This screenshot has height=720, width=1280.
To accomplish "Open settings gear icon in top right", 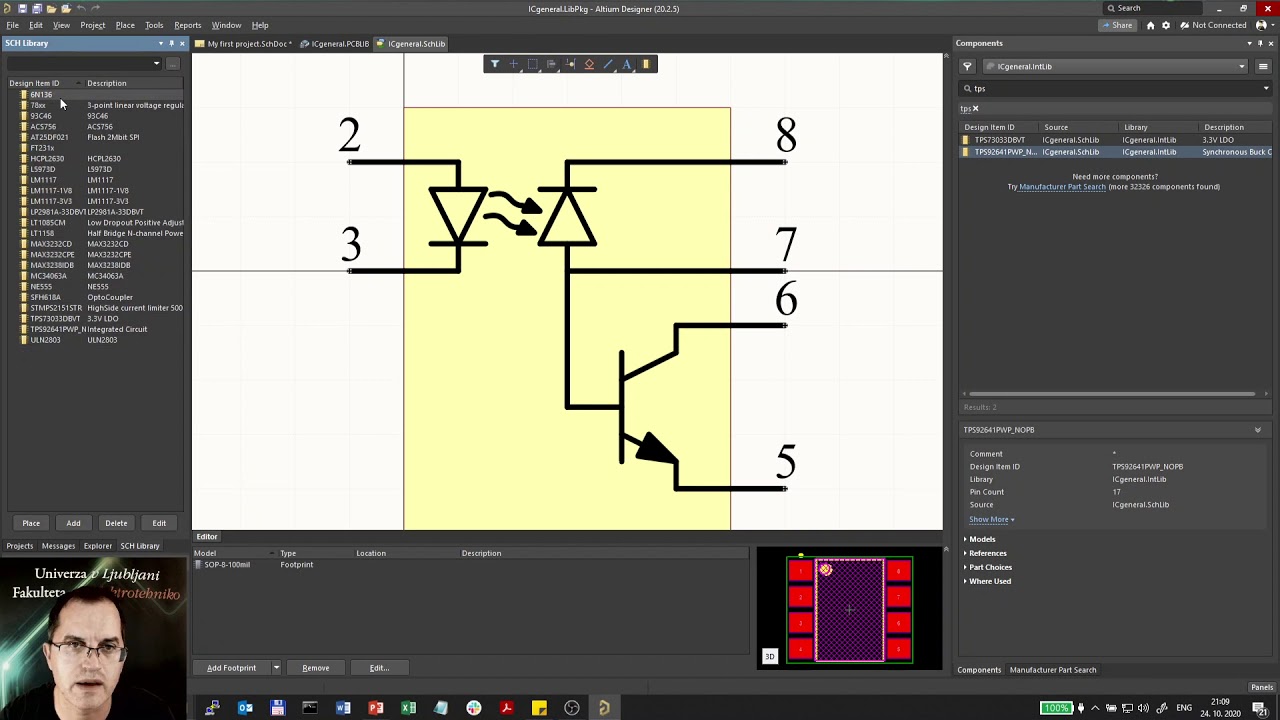I will tap(1167, 25).
